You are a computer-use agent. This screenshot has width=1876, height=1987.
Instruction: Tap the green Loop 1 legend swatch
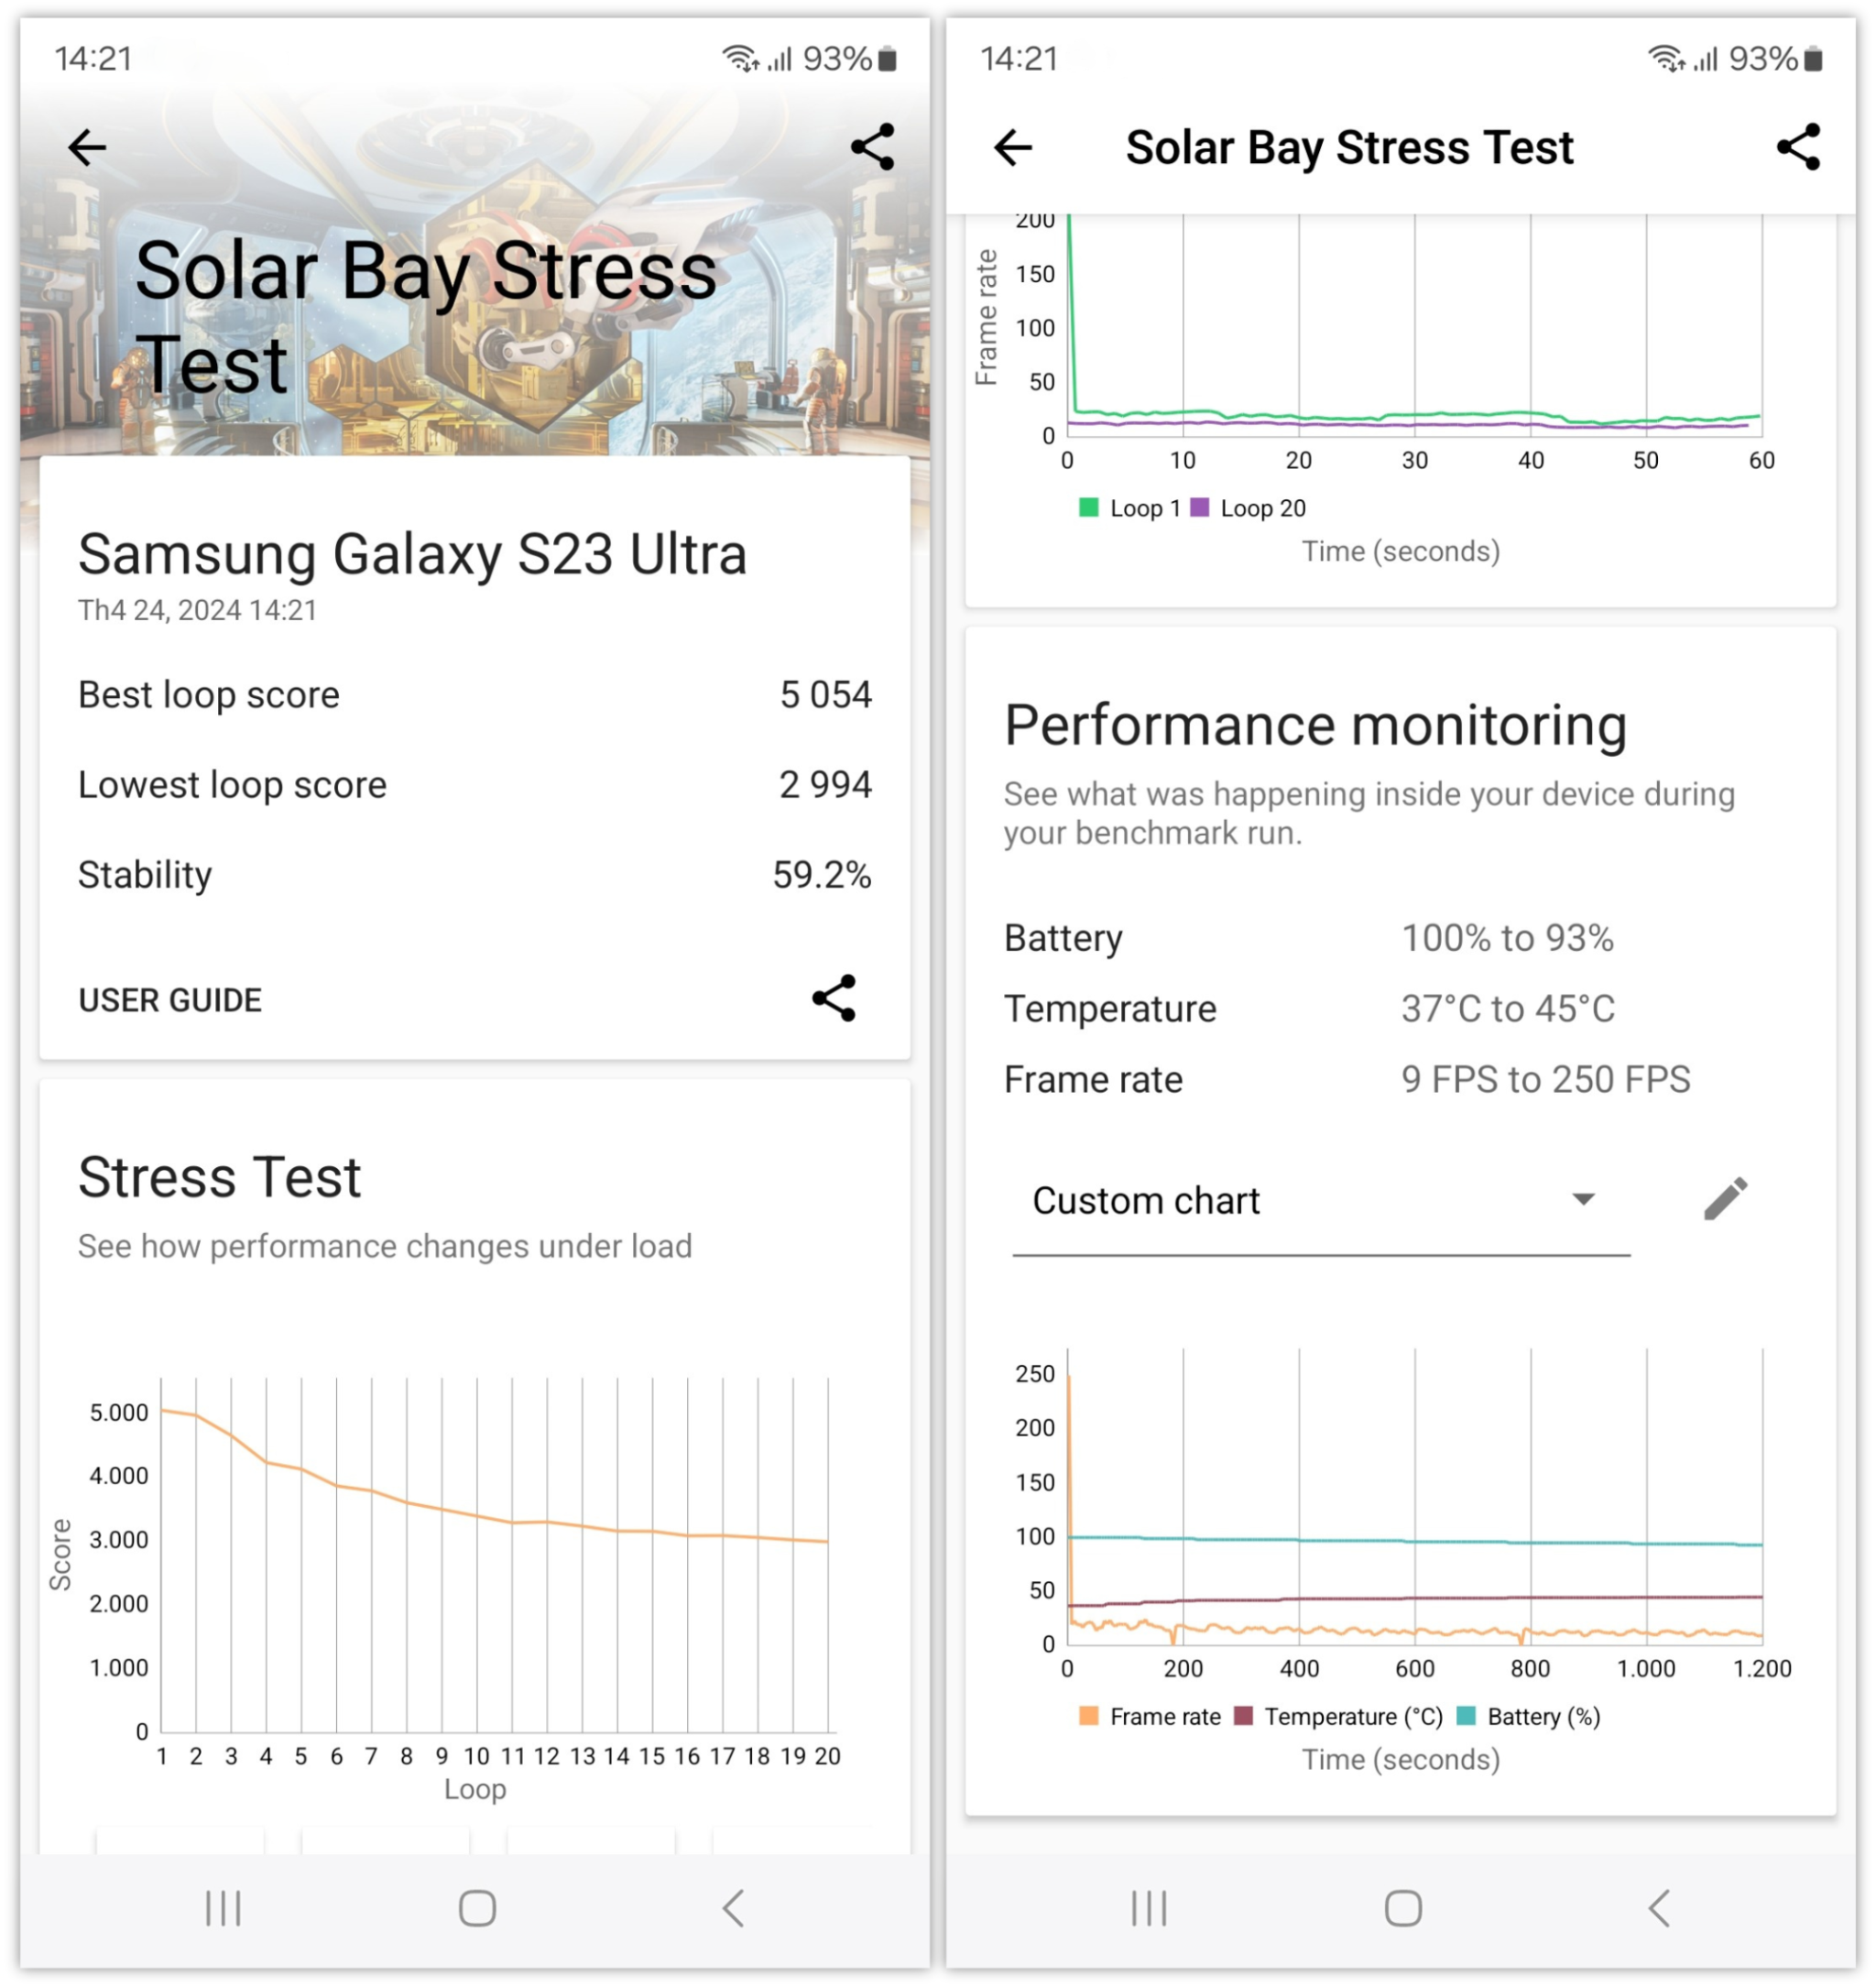[x=1089, y=507]
